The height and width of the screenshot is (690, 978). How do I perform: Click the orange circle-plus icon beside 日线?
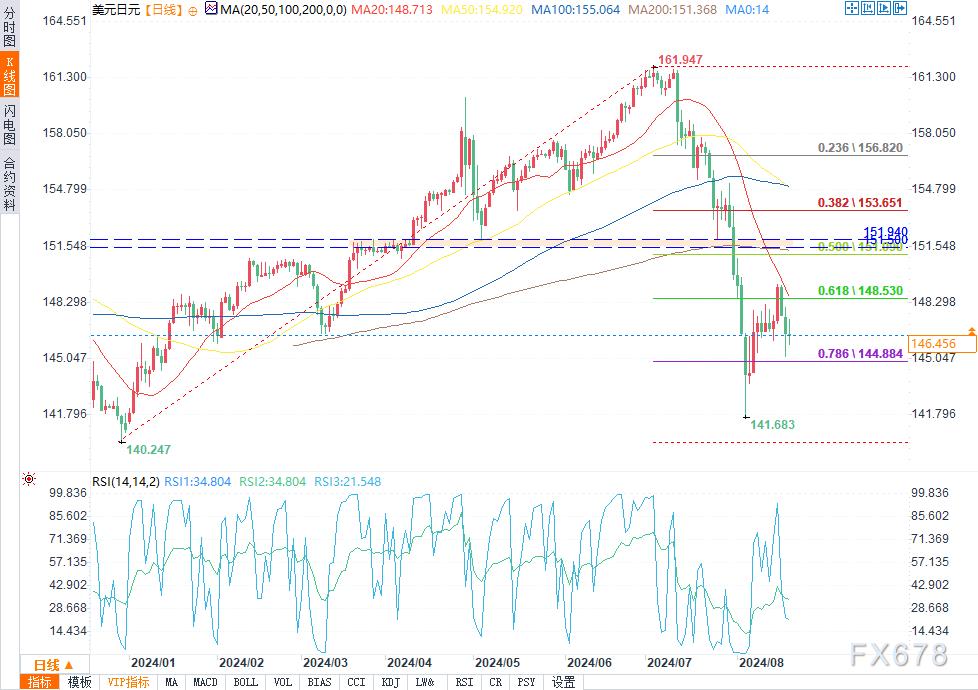click(193, 11)
